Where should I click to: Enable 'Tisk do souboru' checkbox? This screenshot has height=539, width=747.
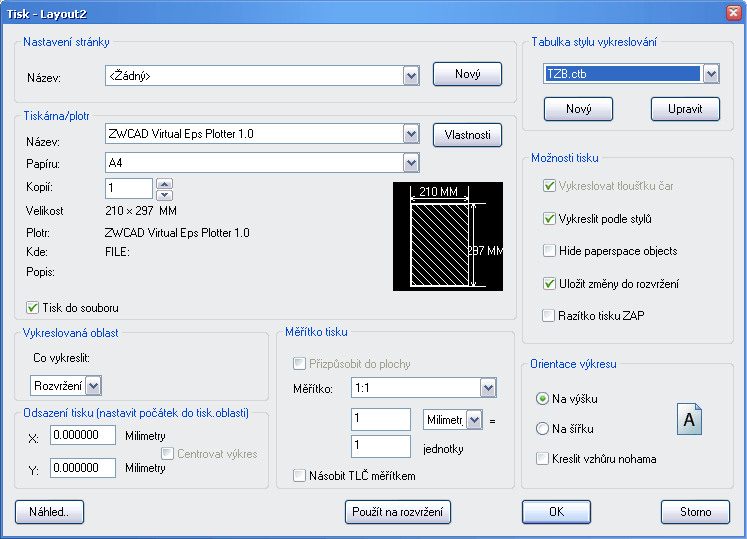point(33,308)
